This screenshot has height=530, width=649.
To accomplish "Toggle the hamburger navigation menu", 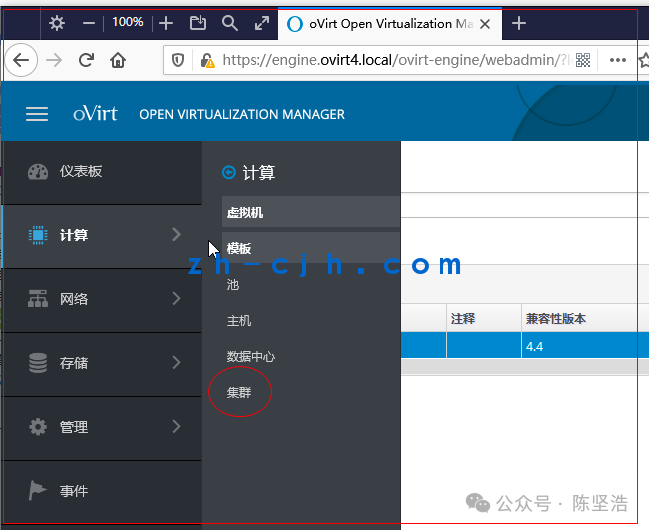I will [x=37, y=114].
